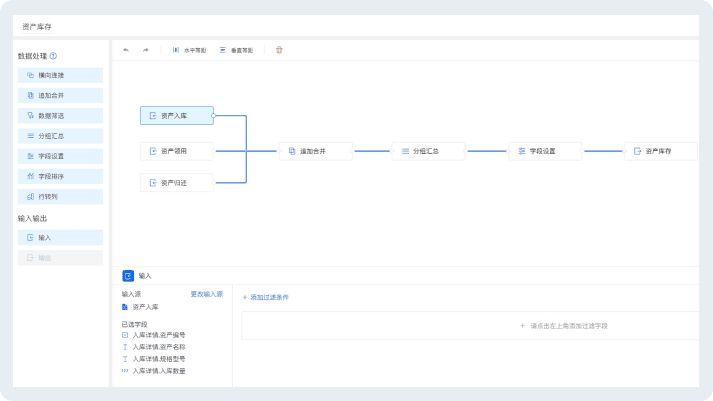Click the help icon beside 数据处理

click(x=53, y=56)
